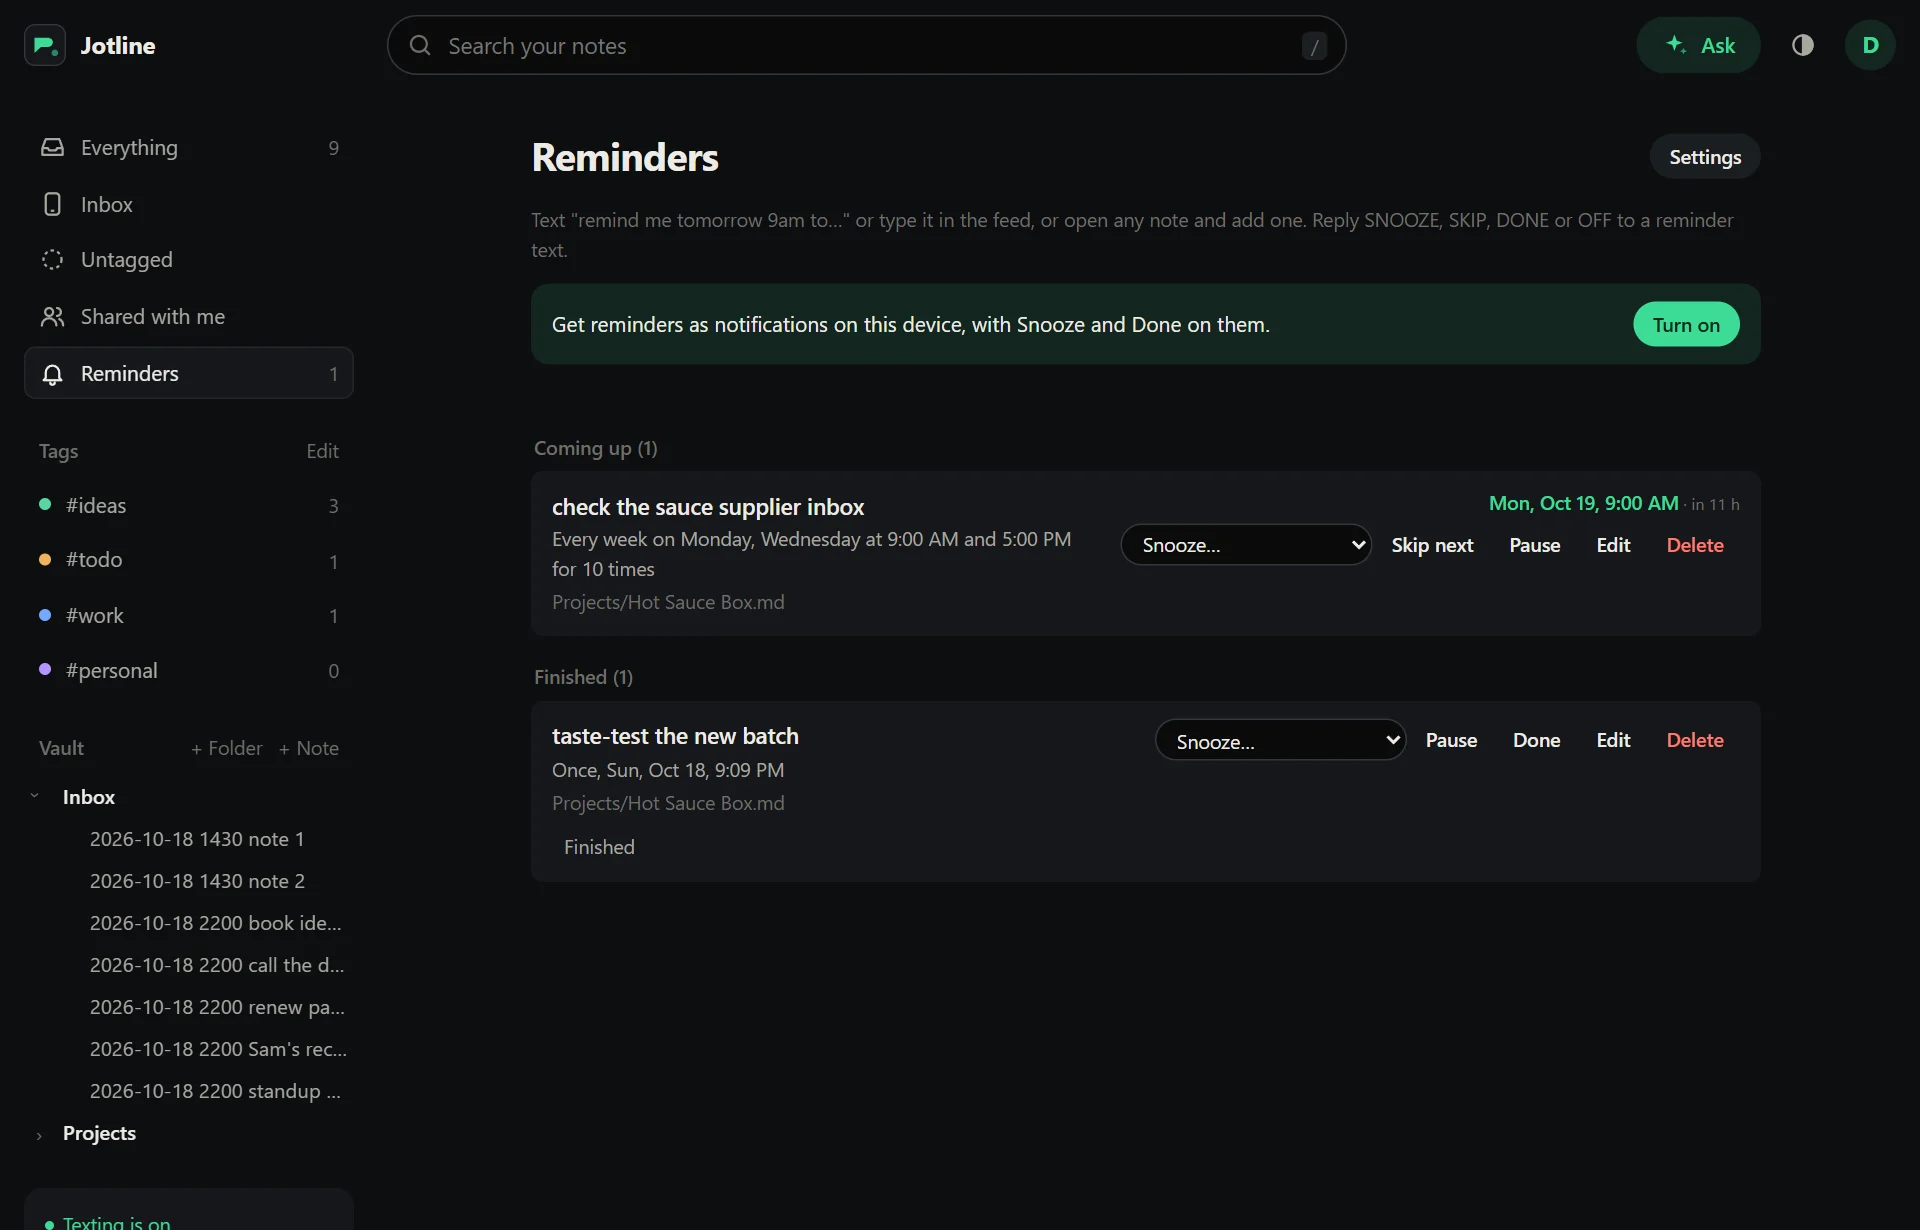1920x1230 pixels.
Task: Mark taste-test reminder as Done
Action: 1536,740
